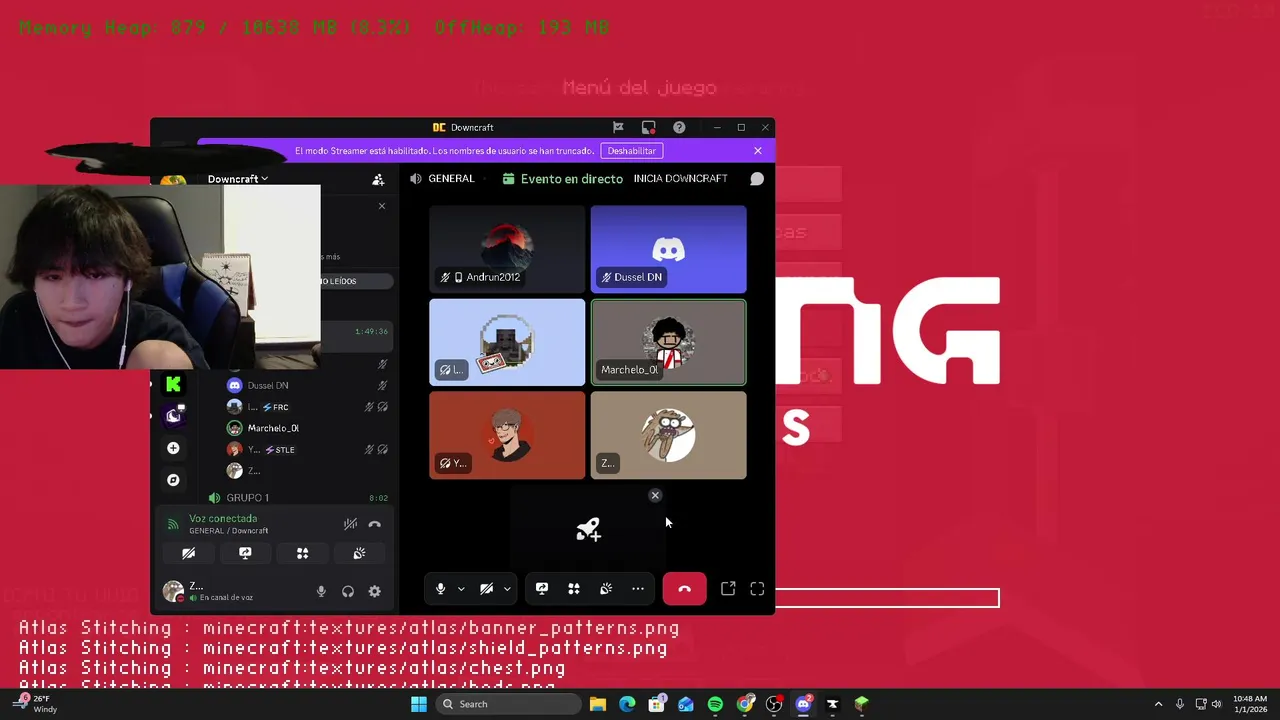Open the discover servers compass icon

tap(173, 480)
